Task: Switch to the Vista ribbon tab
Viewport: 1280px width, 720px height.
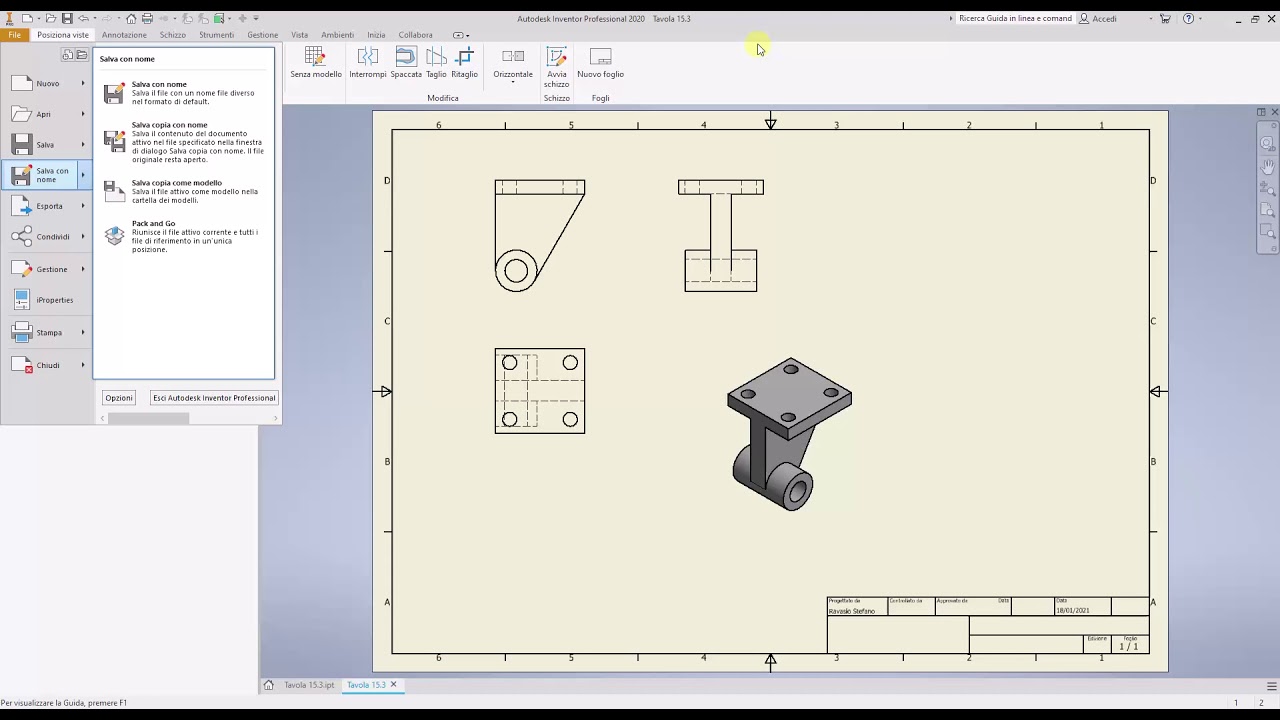Action: point(300,35)
